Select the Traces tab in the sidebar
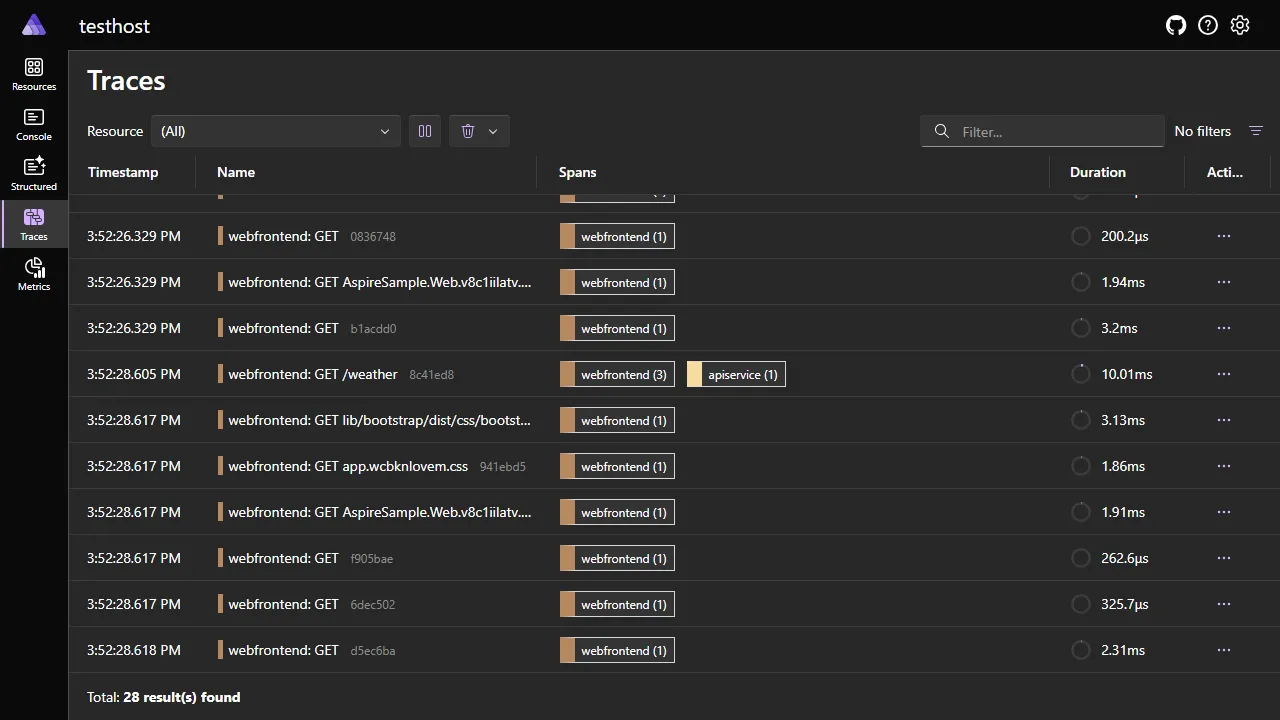The width and height of the screenshot is (1280, 720). click(x=33, y=223)
